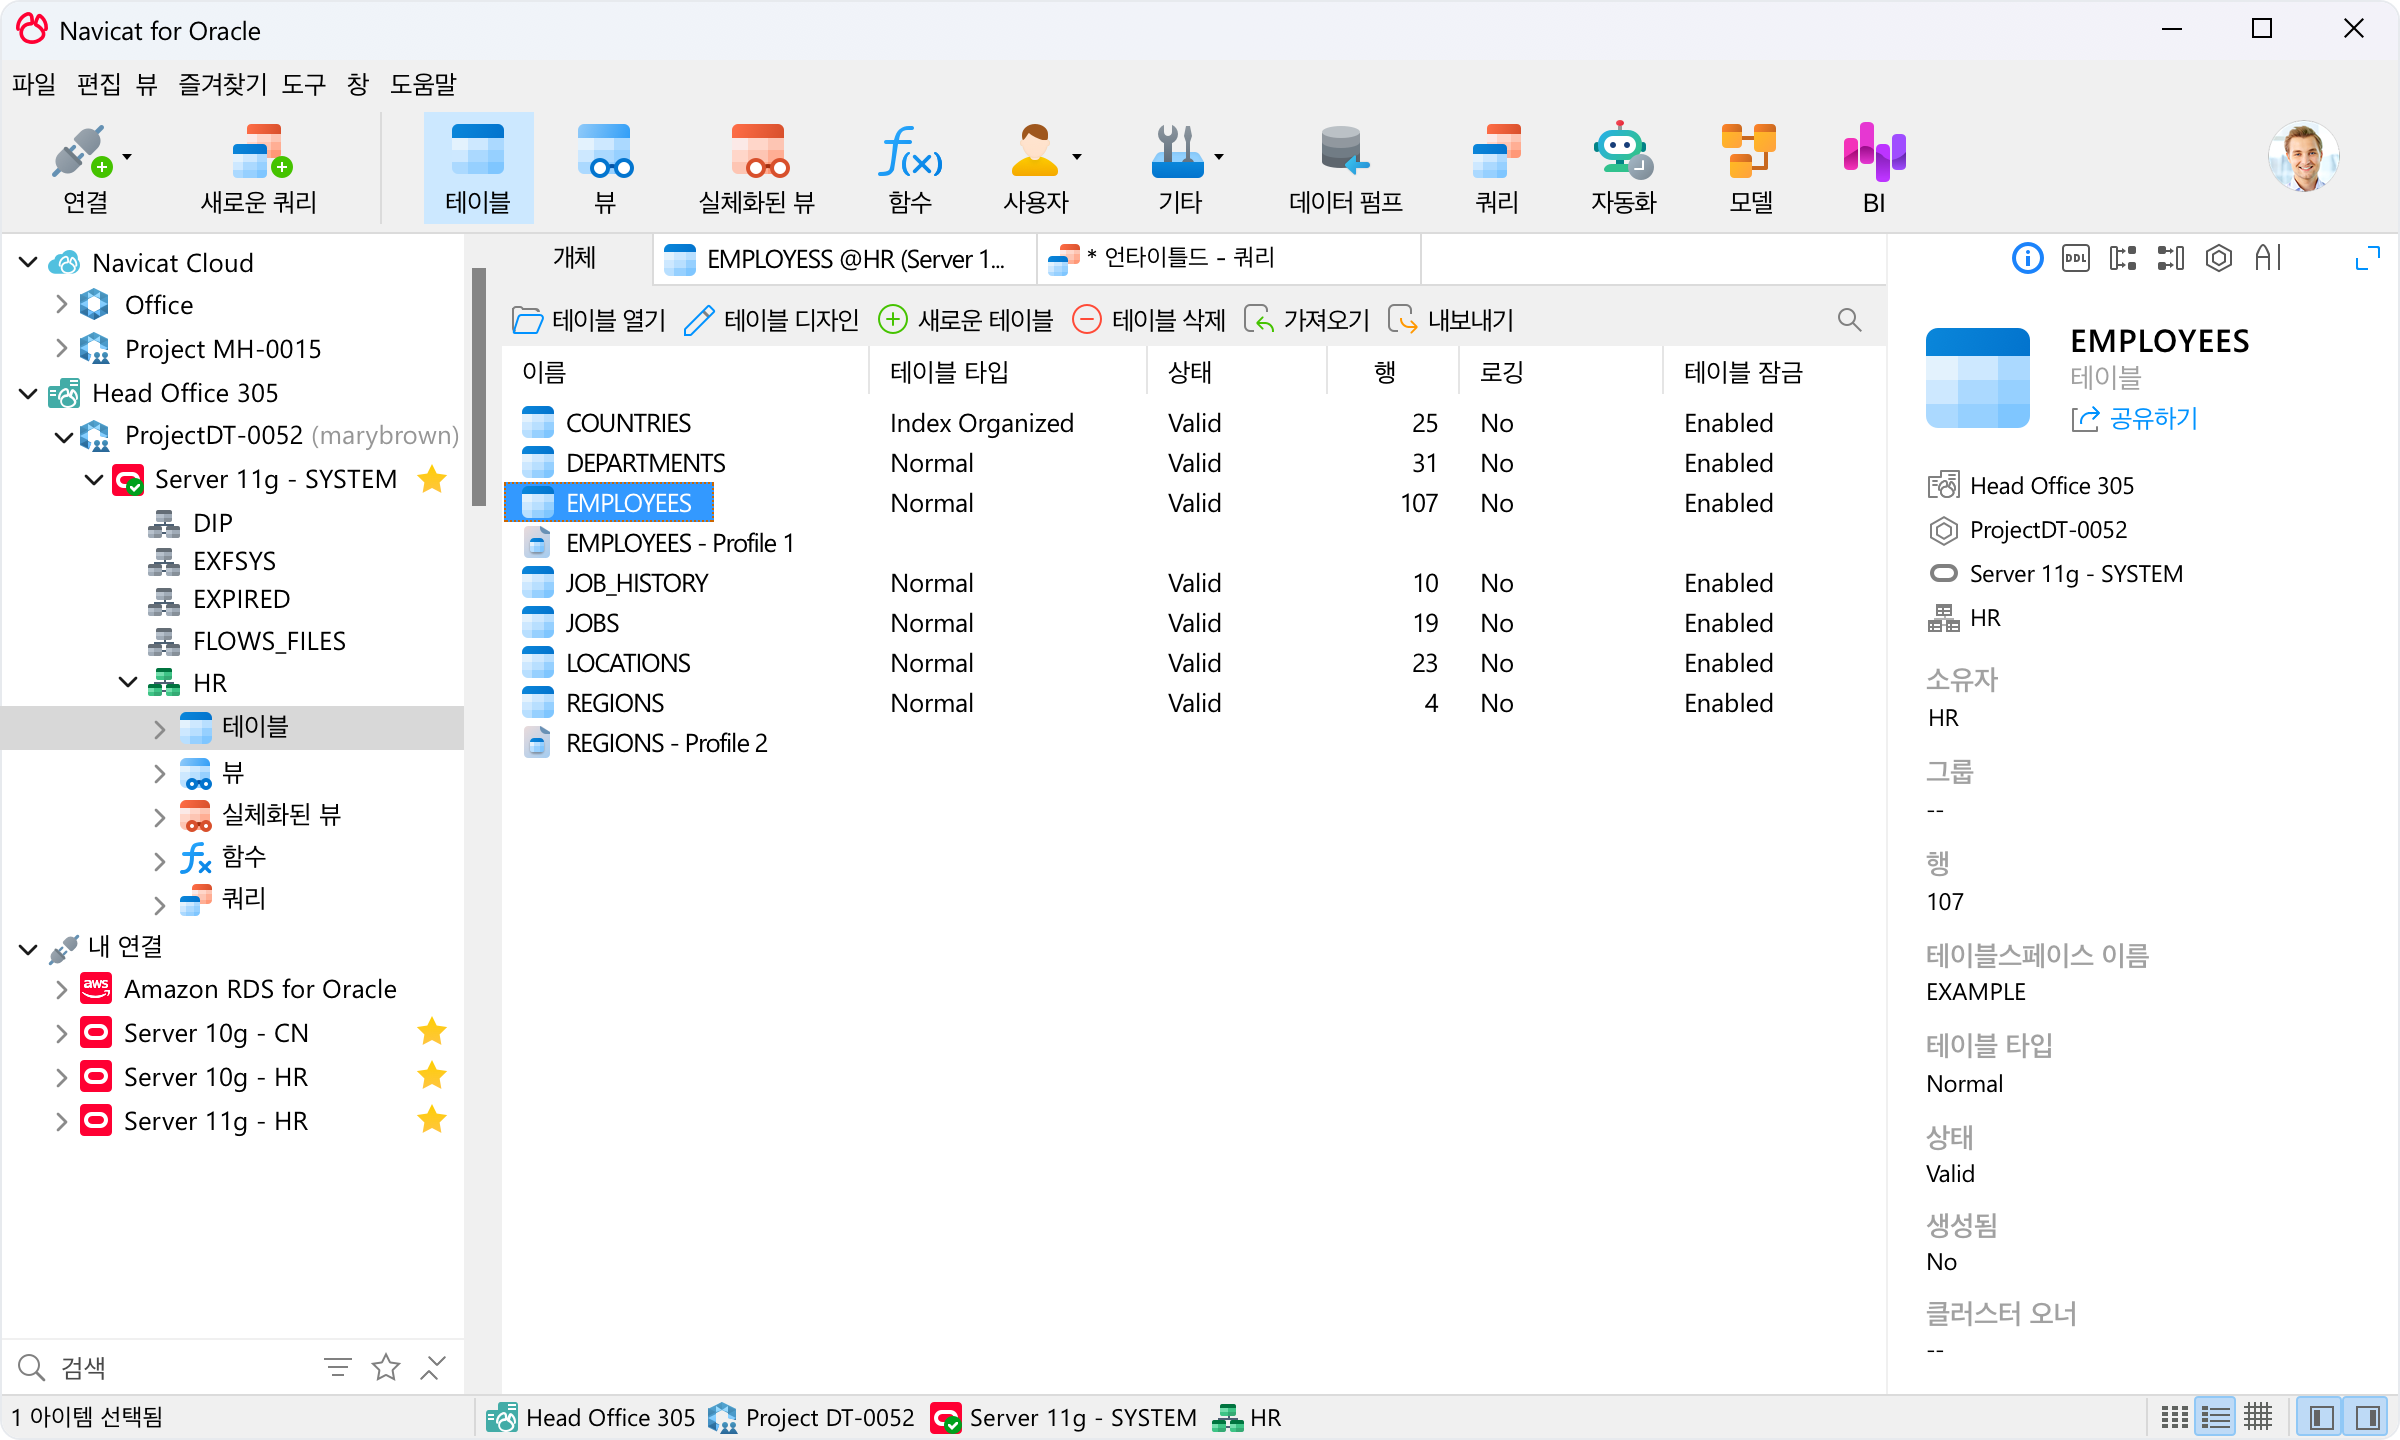Open the 연결 dropdown arrow
Image resolution: width=2400 pixels, height=1440 pixels.
(x=127, y=157)
